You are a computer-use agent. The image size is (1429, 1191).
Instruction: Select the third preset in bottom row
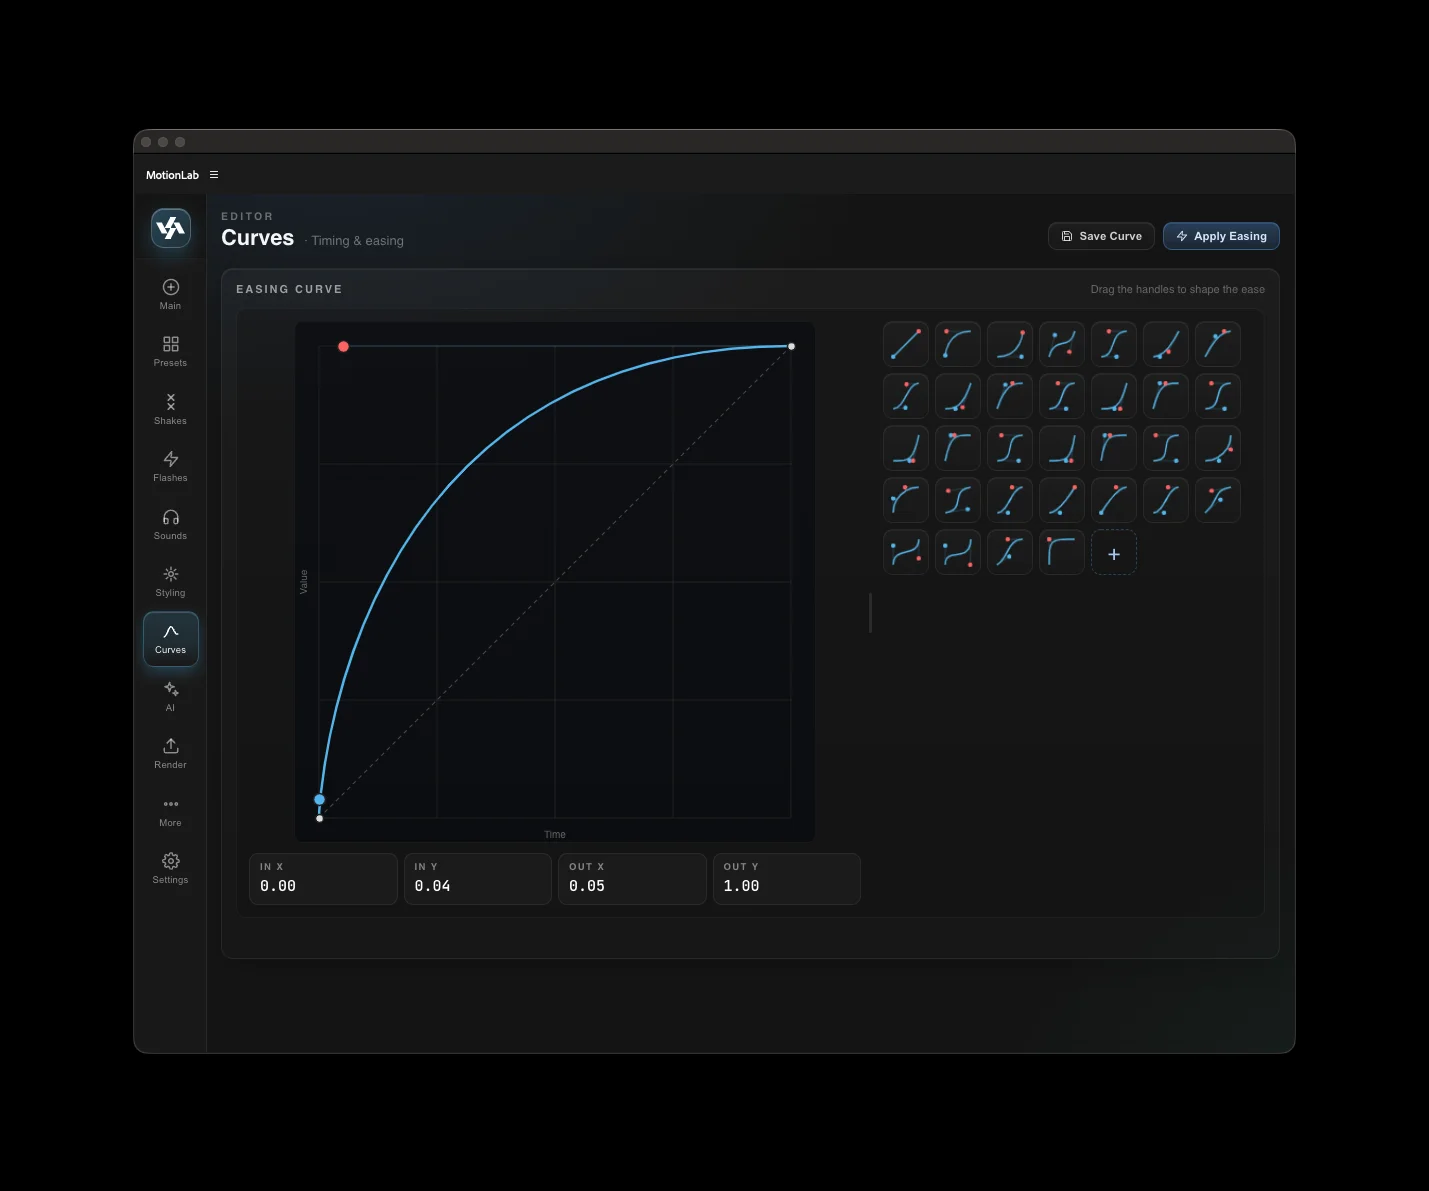click(x=1010, y=552)
